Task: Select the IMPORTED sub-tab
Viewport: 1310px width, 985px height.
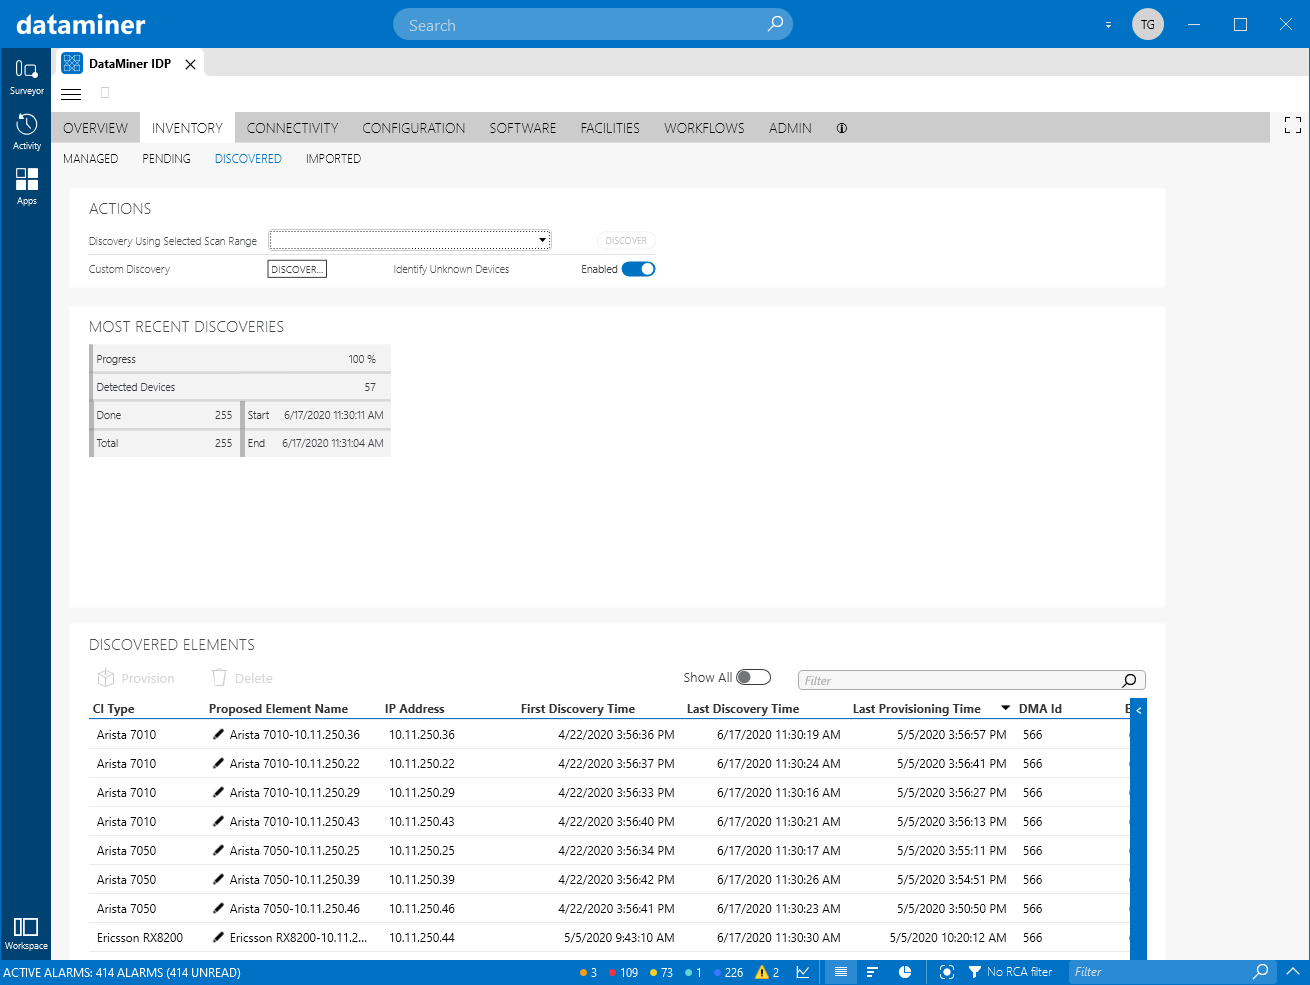Action: click(x=333, y=159)
